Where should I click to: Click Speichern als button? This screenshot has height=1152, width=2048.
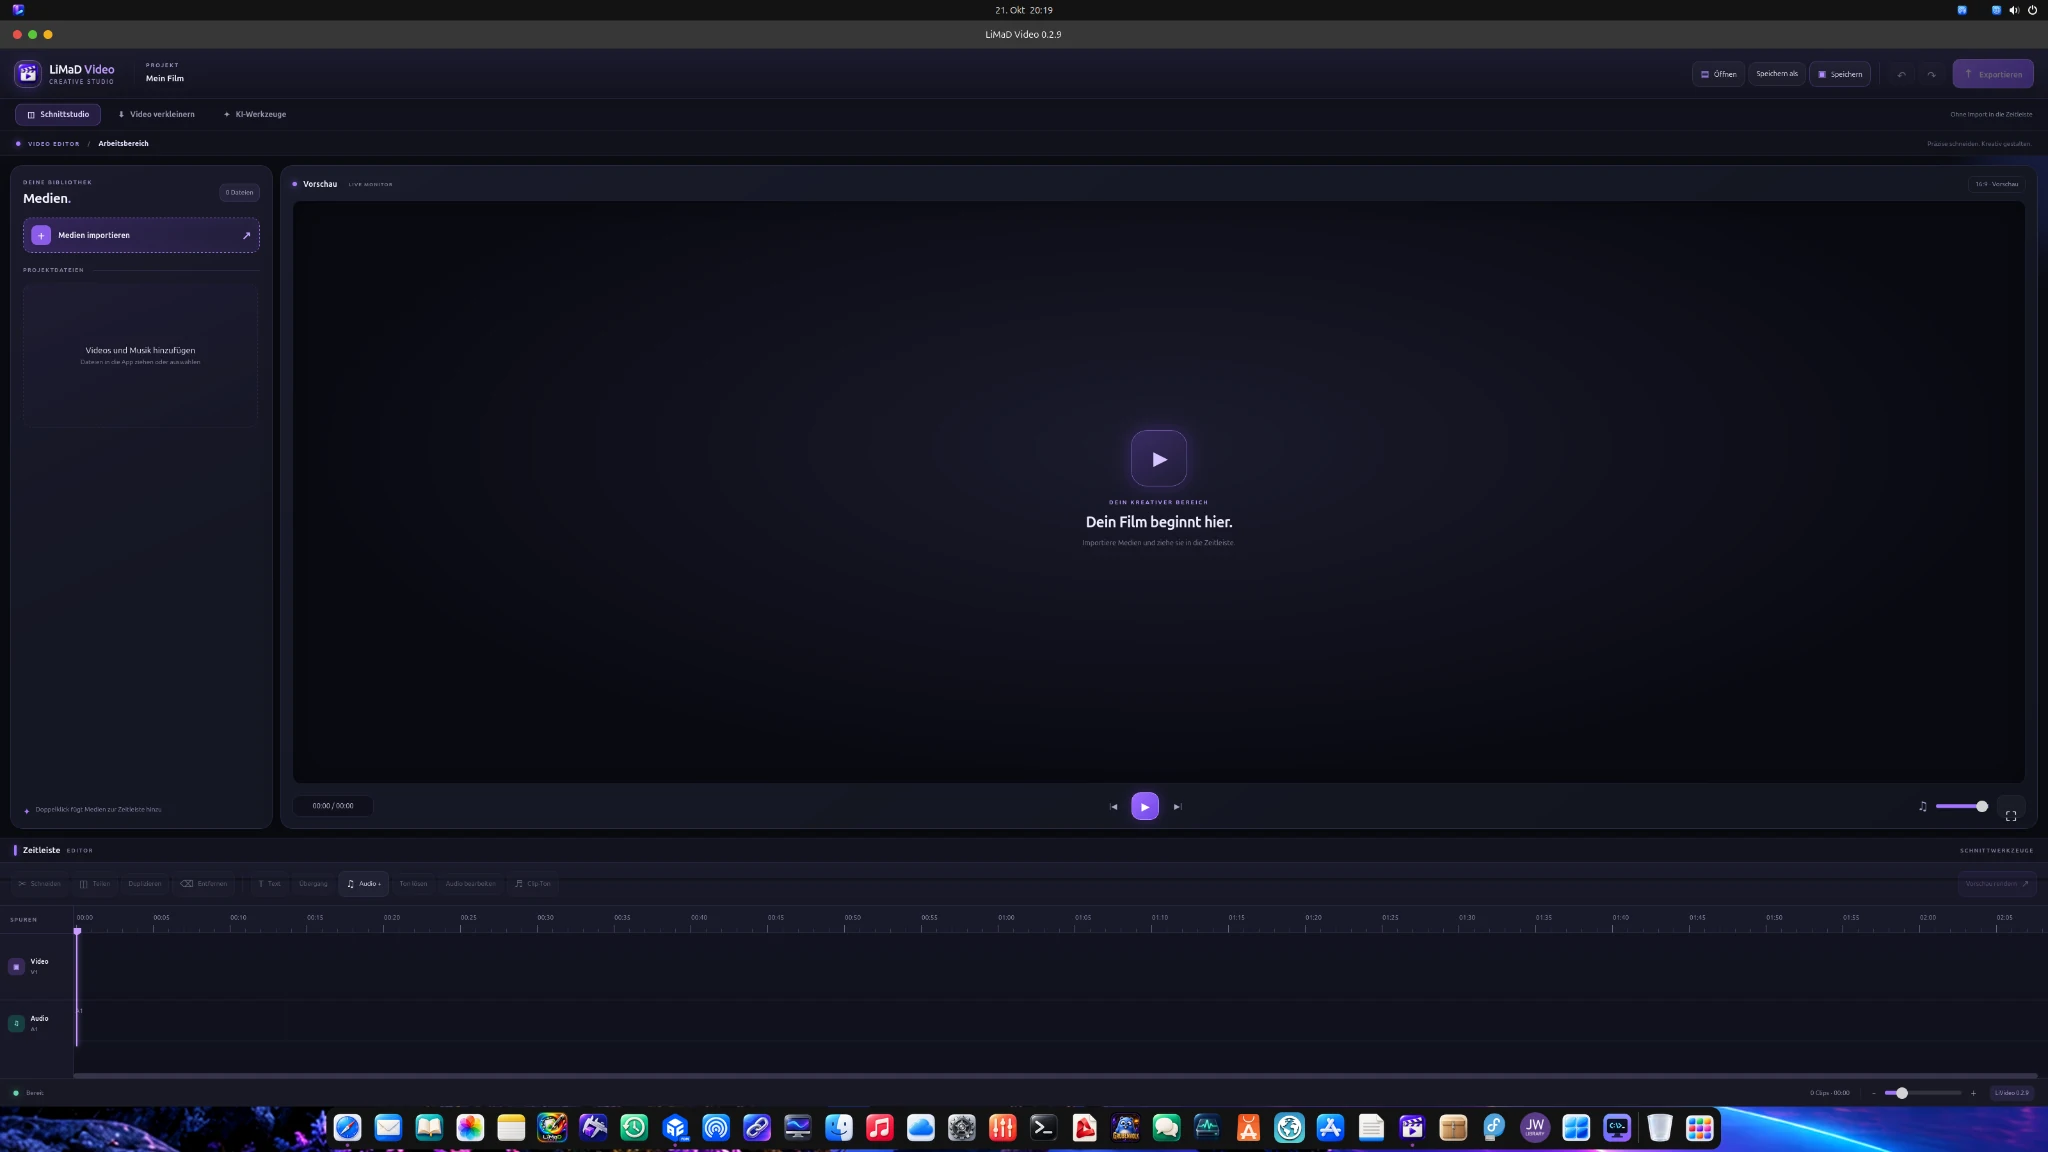pyautogui.click(x=1777, y=74)
